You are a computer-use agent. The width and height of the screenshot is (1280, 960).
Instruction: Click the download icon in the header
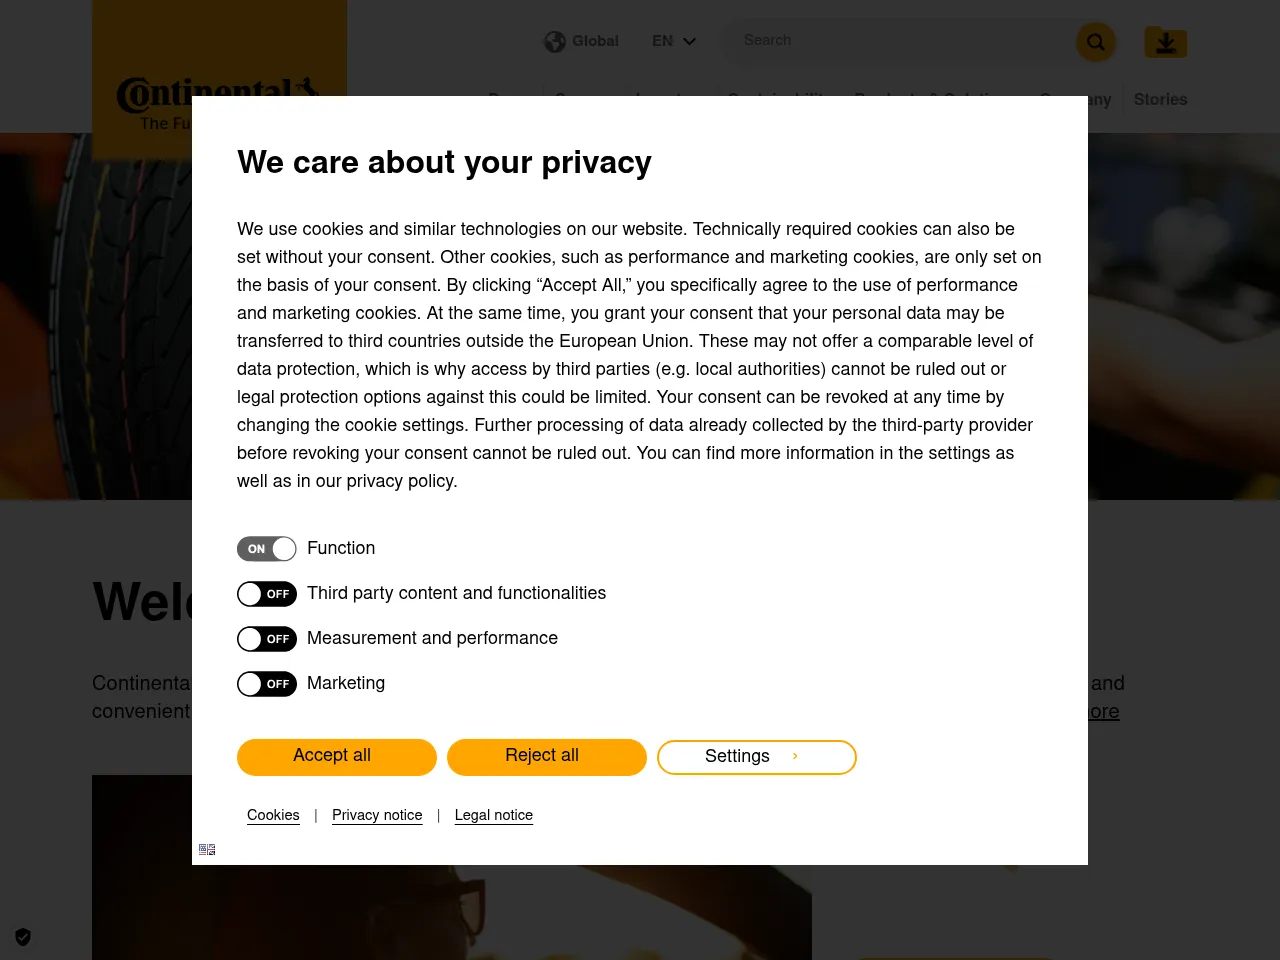[1165, 42]
